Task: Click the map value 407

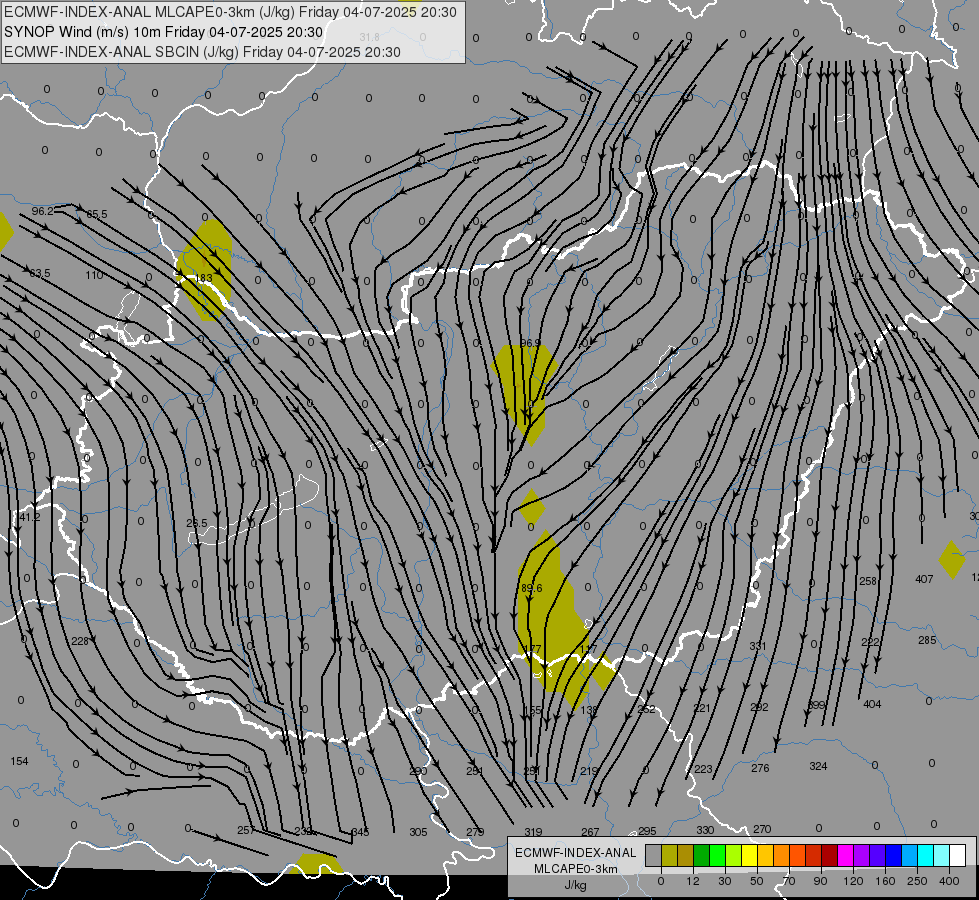Action: [x=925, y=580]
